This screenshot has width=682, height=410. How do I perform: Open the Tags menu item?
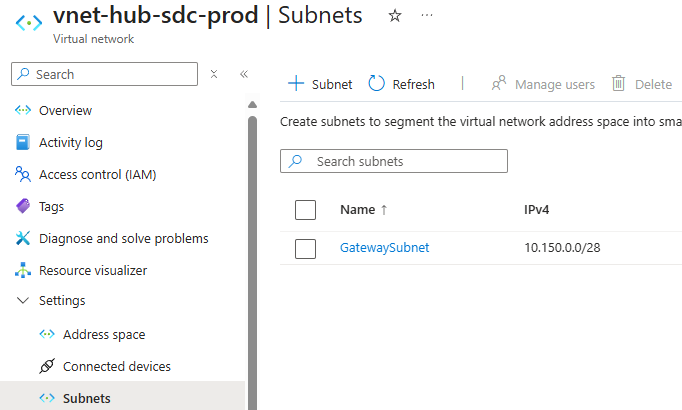tap(51, 207)
